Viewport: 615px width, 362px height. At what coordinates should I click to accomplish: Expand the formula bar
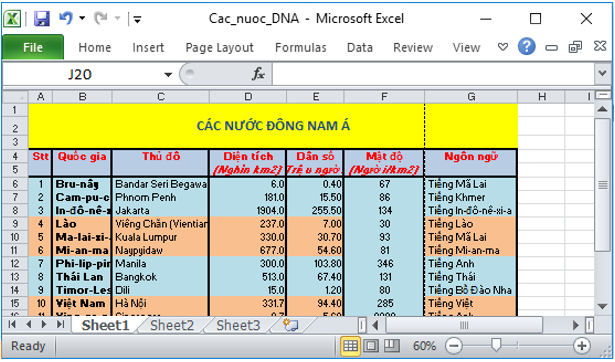[x=602, y=73]
